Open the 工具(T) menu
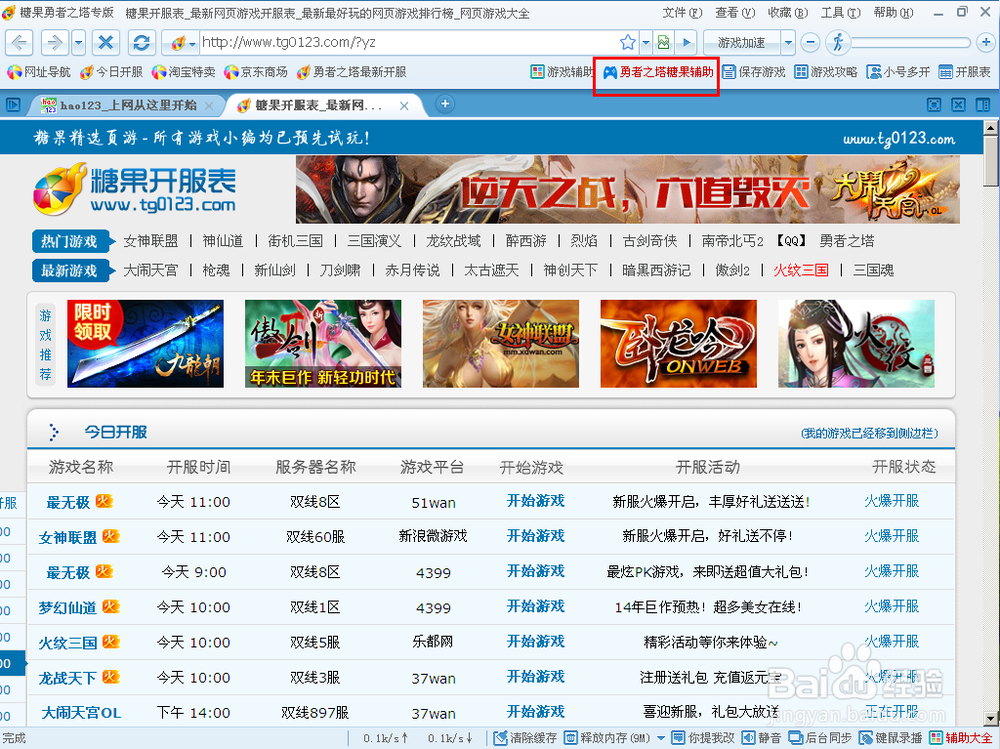This screenshot has width=1000, height=749. point(838,13)
